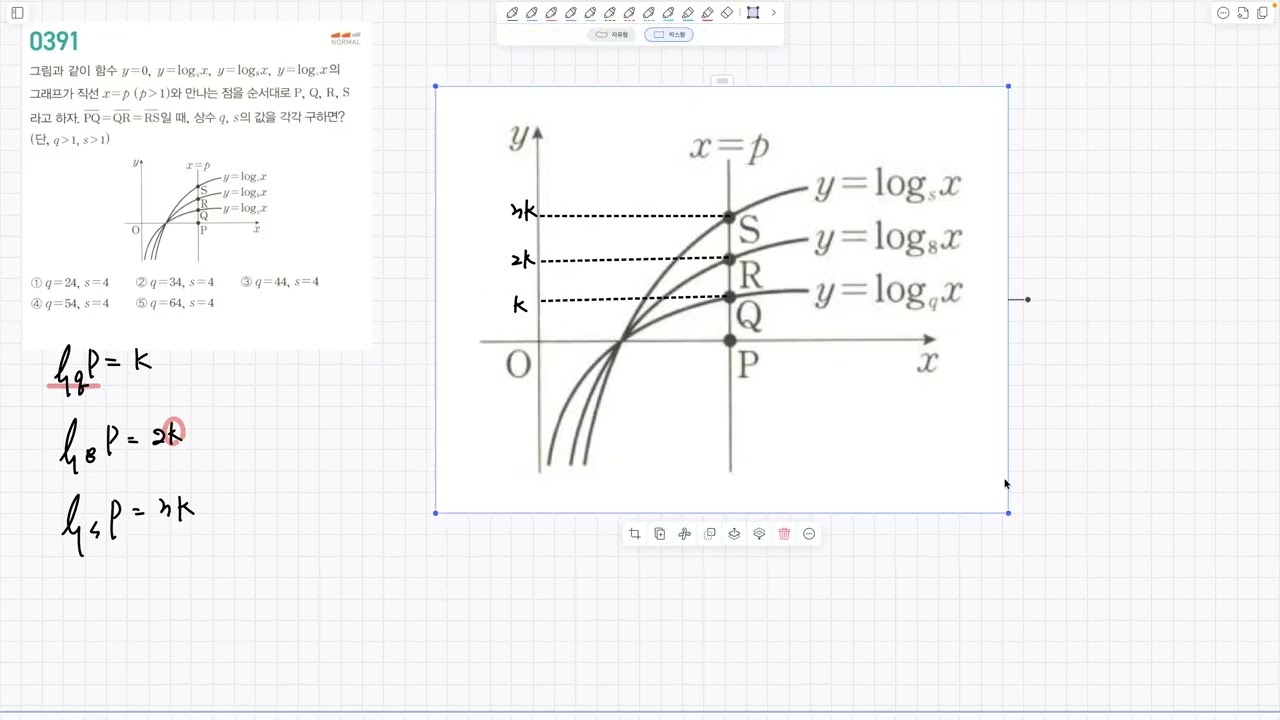Click the problem number 0391

click(54, 41)
